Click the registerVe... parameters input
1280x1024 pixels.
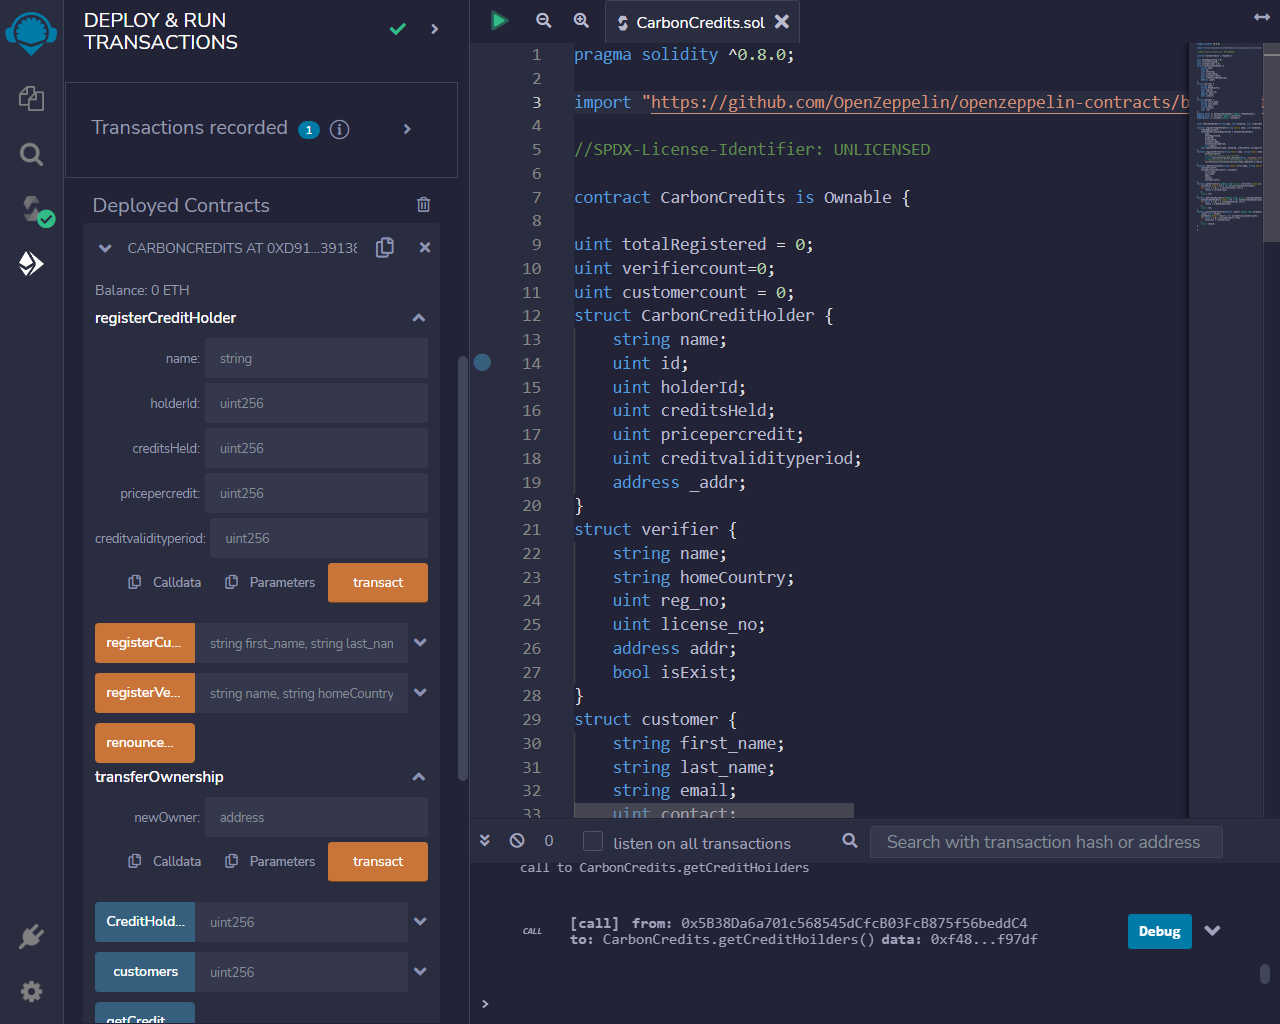tap(301, 693)
